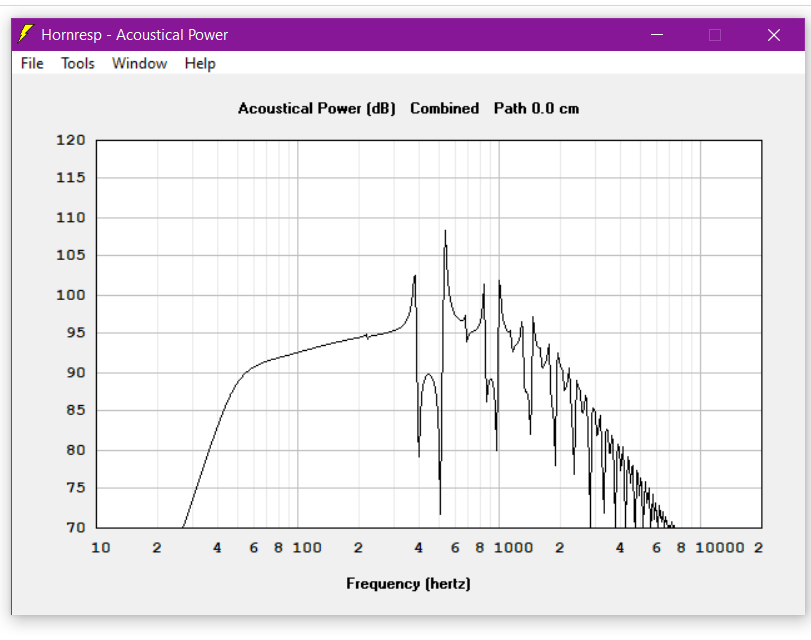Click the Hornresp lightning bolt icon
Image resolution: width=811 pixels, height=640 pixels.
click(x=25, y=34)
